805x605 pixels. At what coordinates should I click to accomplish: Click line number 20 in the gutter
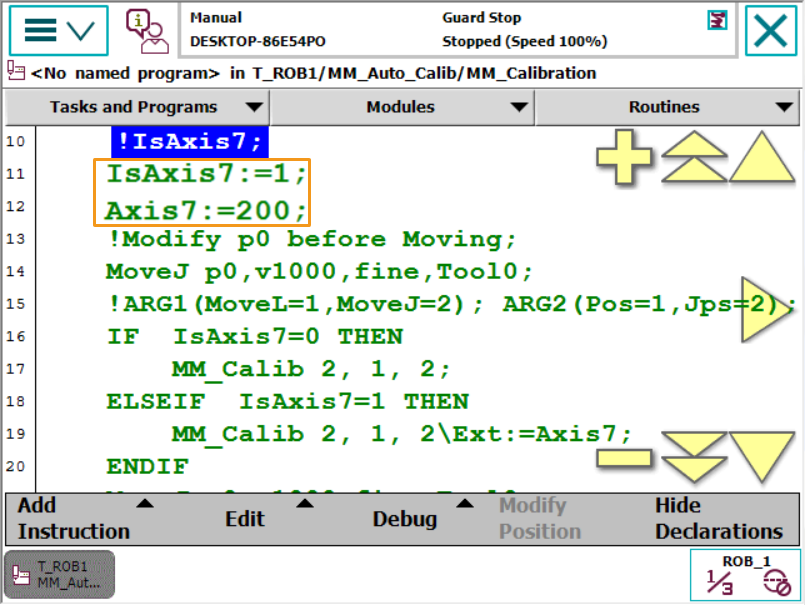click(x=16, y=467)
